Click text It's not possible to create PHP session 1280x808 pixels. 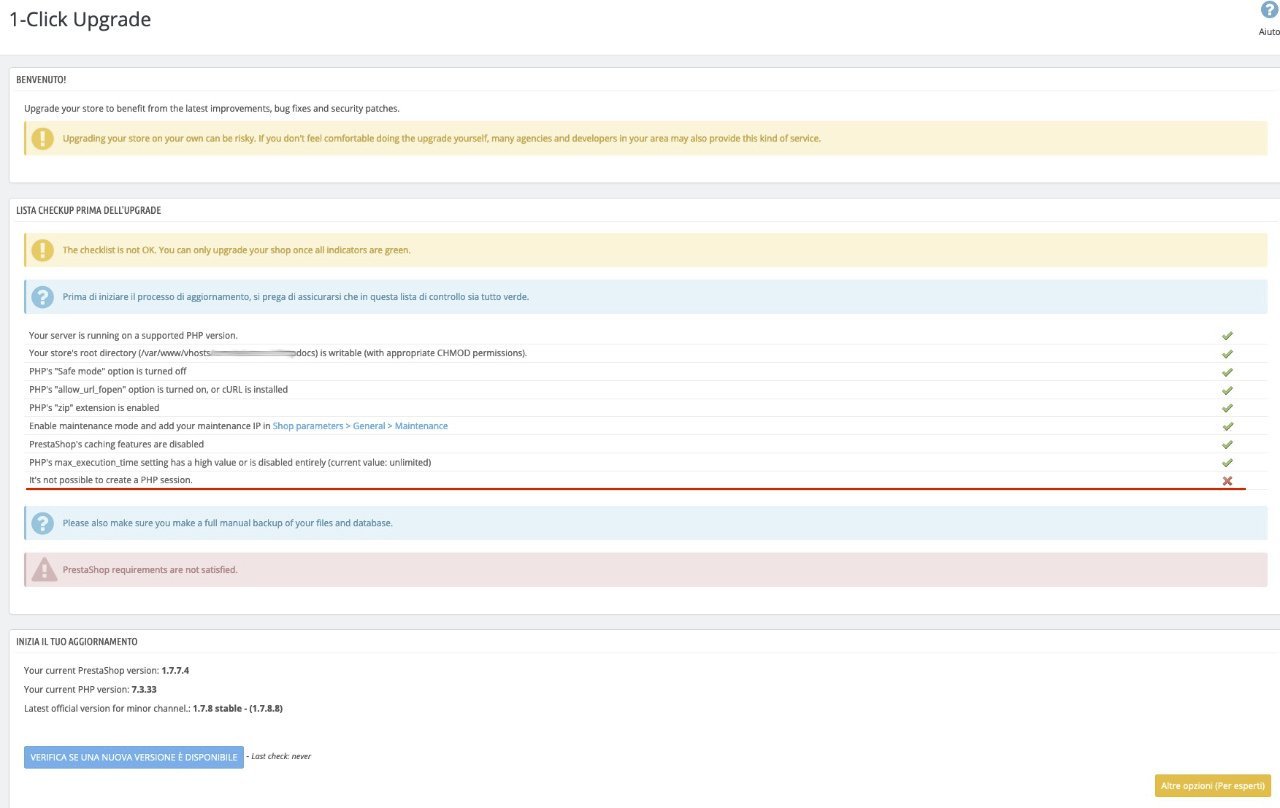pos(111,481)
